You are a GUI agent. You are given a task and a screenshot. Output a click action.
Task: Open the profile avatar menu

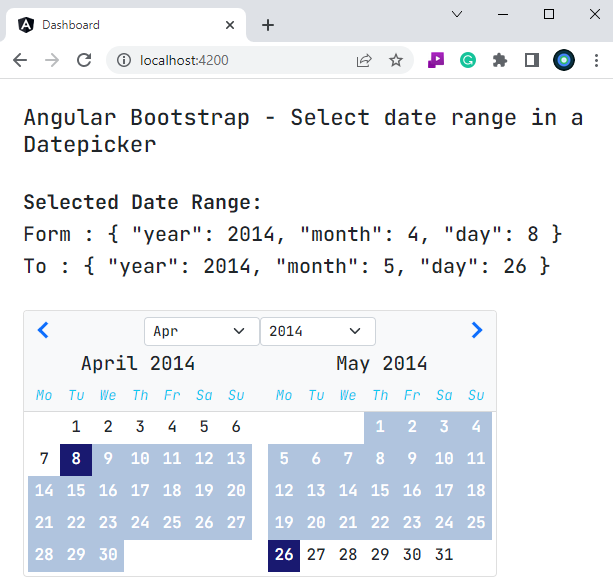(x=564, y=60)
